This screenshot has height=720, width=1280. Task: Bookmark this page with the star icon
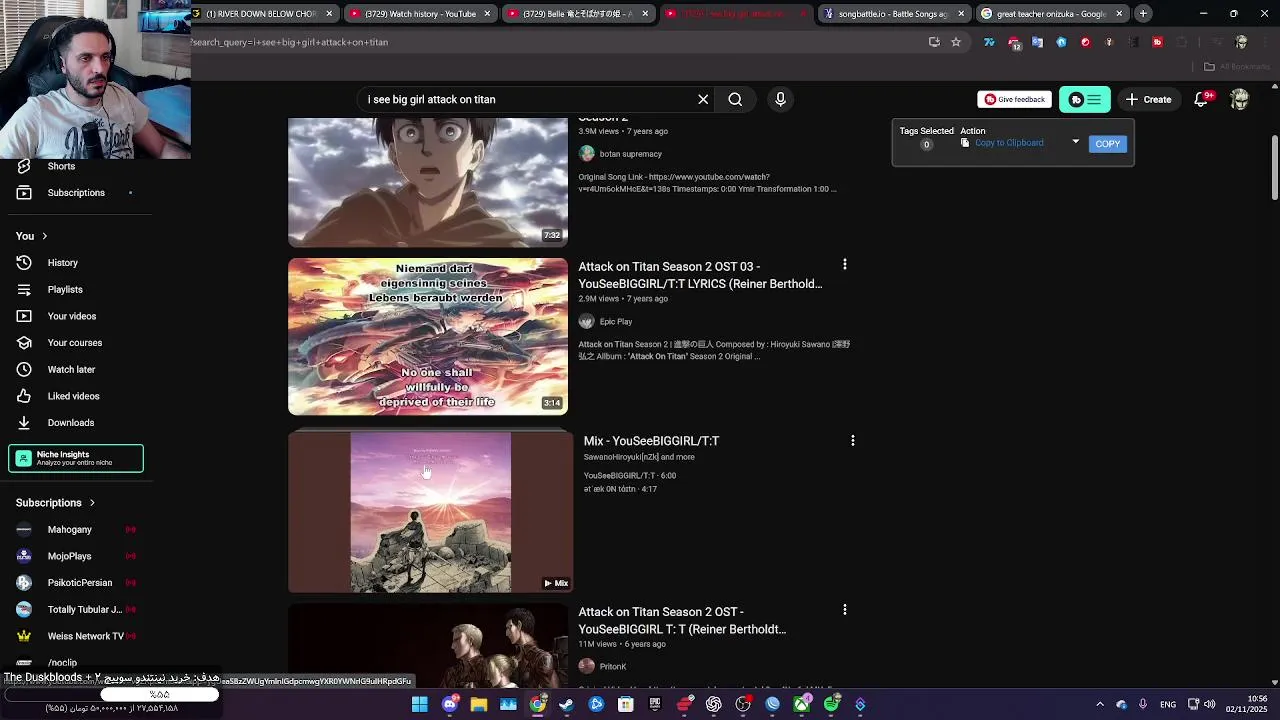[x=956, y=42]
